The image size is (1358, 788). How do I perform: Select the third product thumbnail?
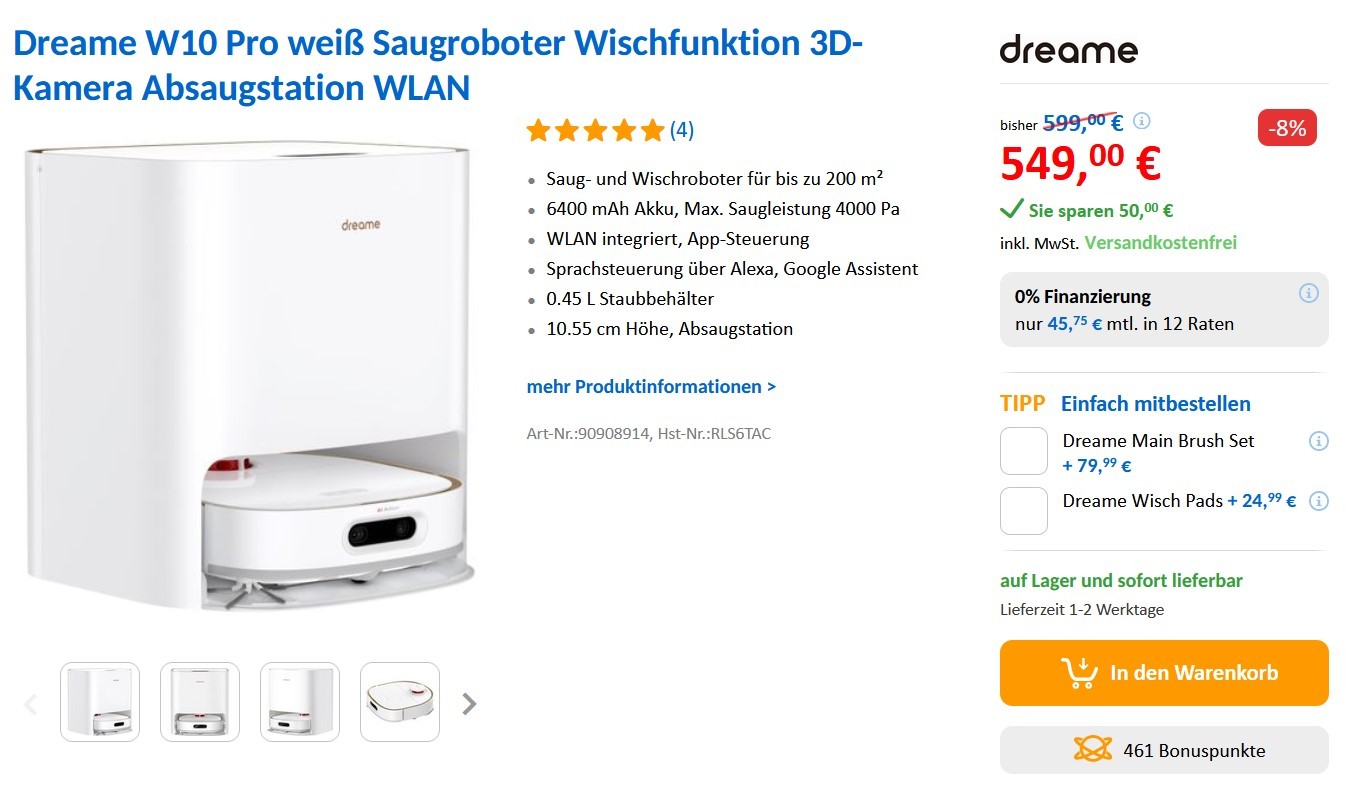coord(300,702)
